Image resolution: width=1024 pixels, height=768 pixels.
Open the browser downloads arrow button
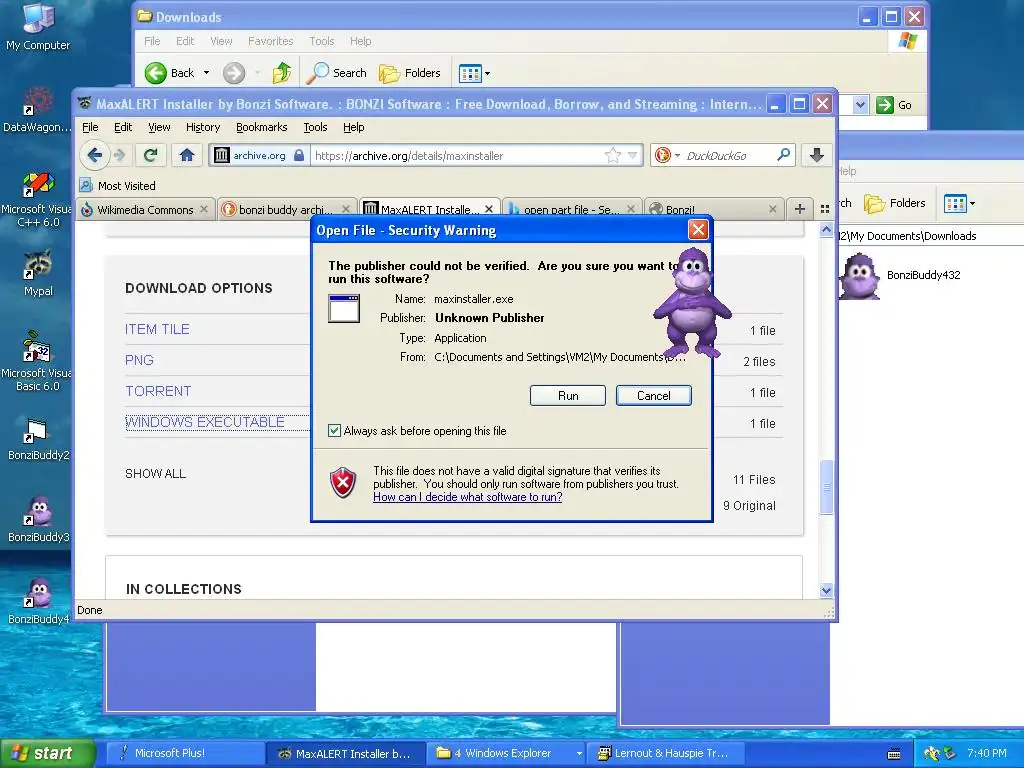(816, 155)
